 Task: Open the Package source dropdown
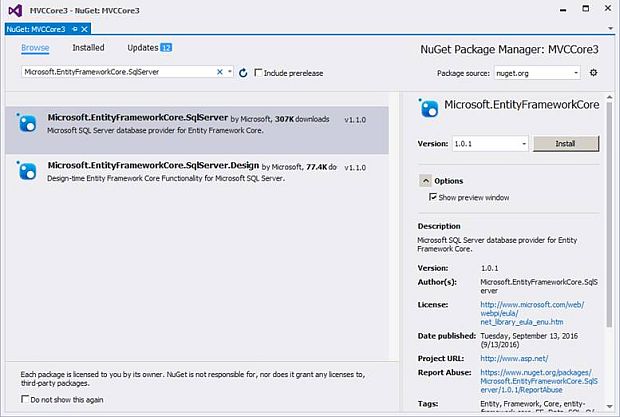pos(576,73)
